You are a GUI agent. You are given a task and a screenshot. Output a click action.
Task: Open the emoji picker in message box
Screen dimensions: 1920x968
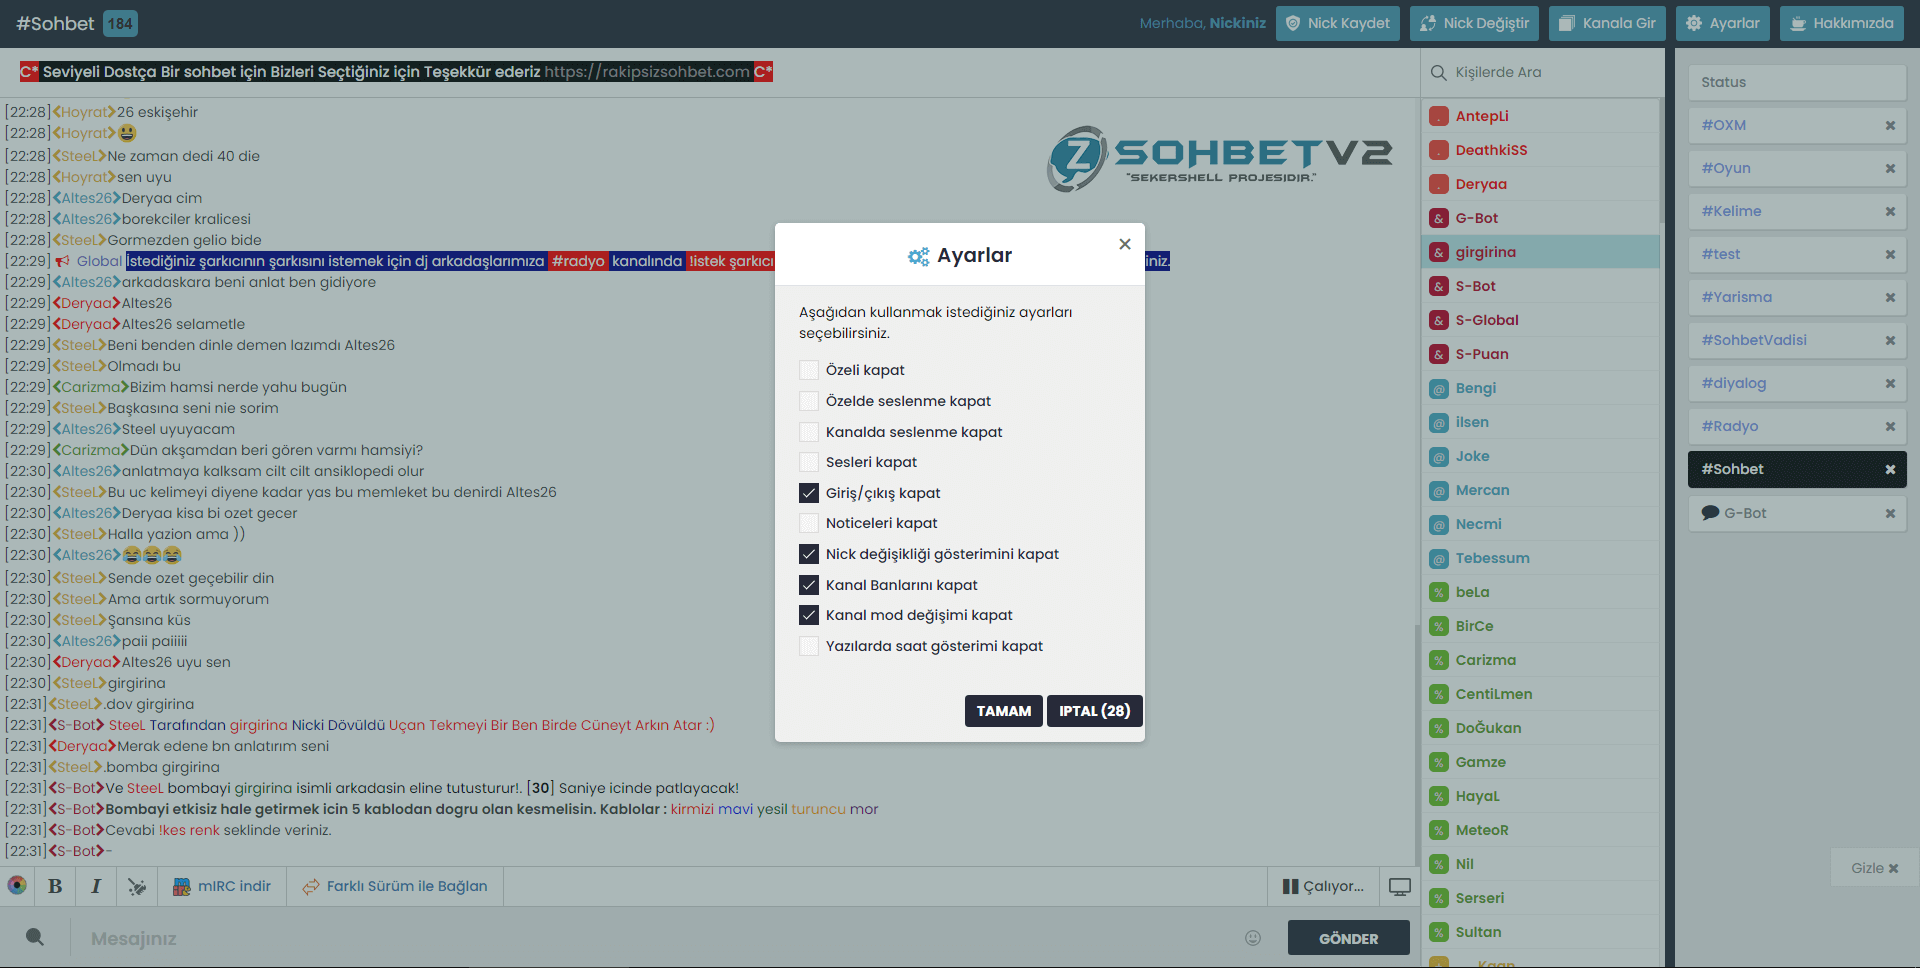(x=1253, y=938)
